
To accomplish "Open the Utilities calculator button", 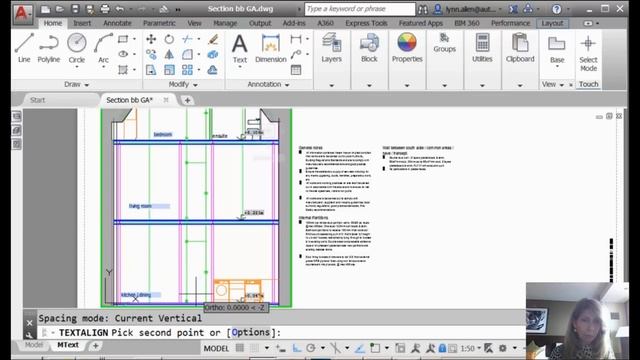I will coord(482,48).
